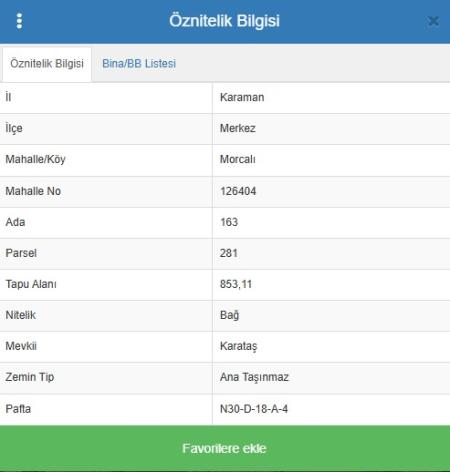The image size is (450, 472).
Task: Click the Nitelik value Bağ
Action: 229,315
